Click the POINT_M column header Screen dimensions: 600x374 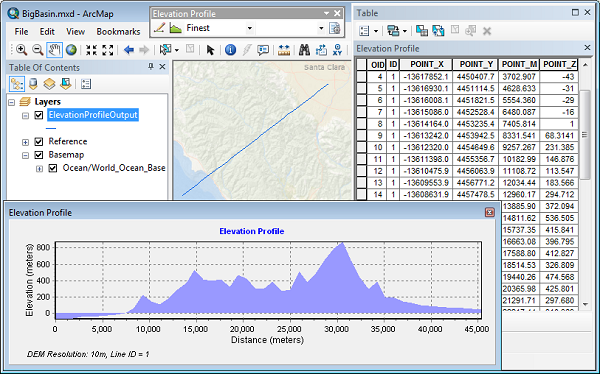tap(519, 64)
